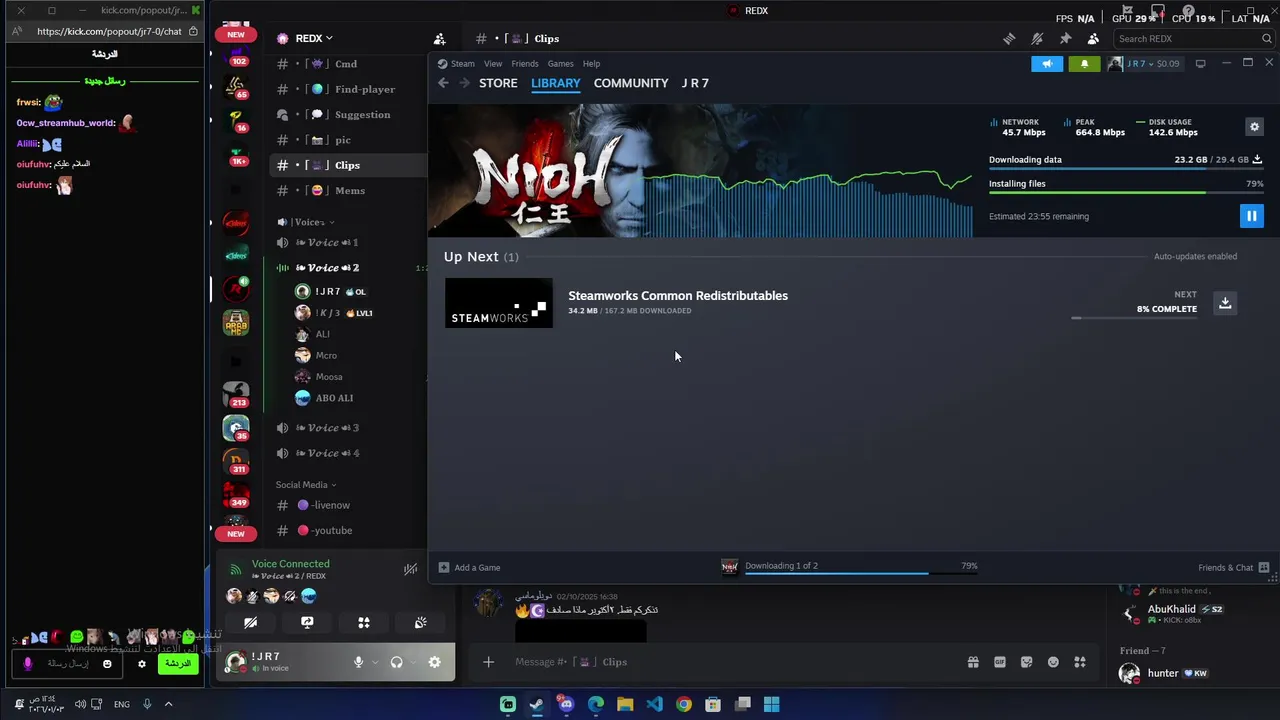Open Kick chat emoji picker
This screenshot has width=1280, height=720.
click(x=107, y=664)
